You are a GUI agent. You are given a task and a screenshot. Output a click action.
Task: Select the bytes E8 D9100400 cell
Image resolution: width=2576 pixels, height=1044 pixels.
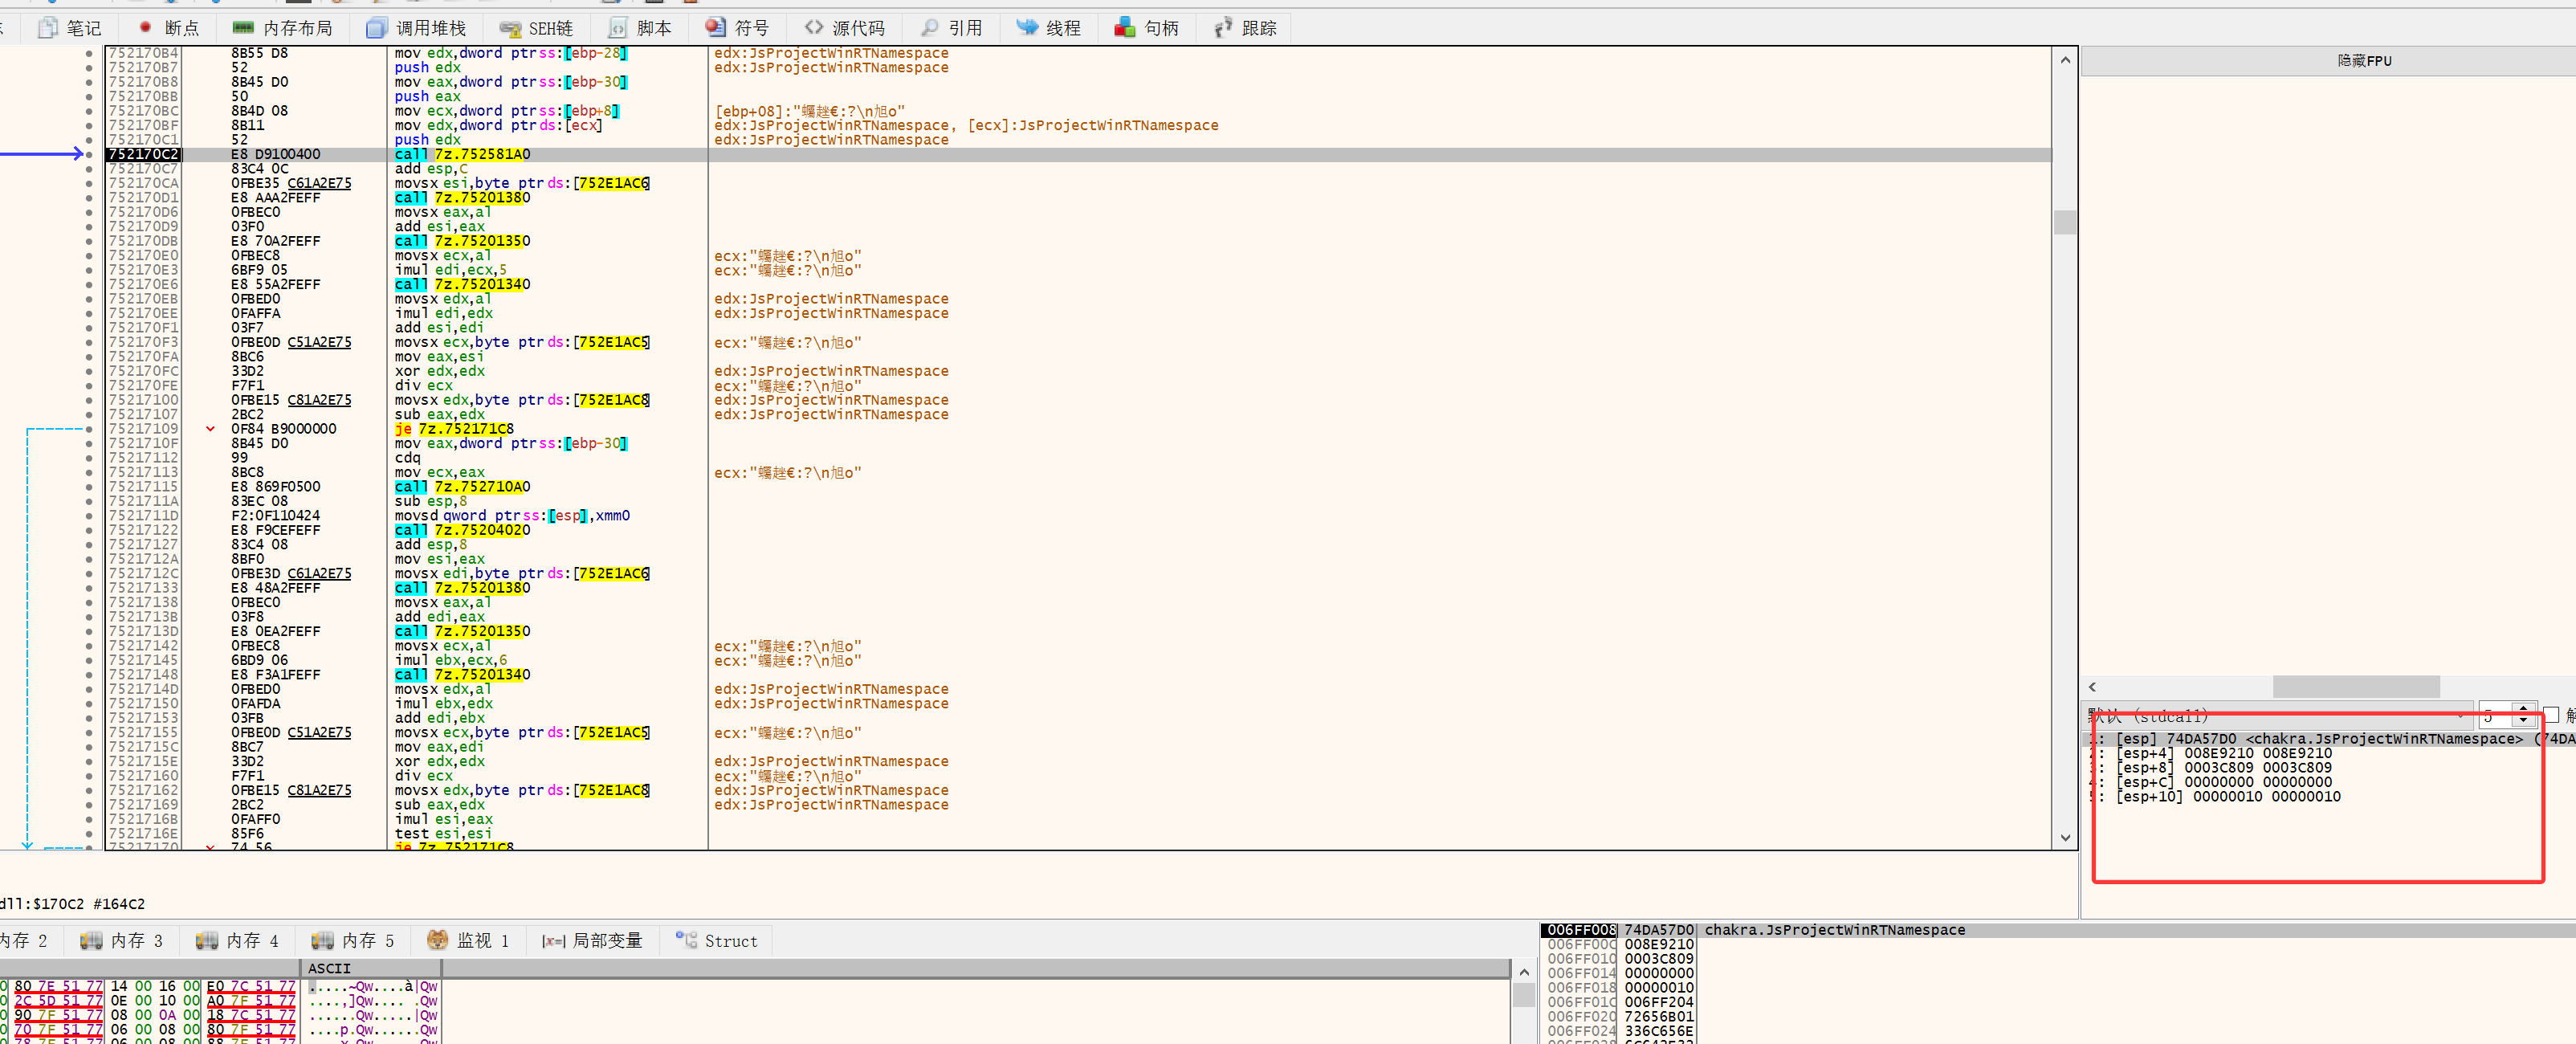[276, 154]
